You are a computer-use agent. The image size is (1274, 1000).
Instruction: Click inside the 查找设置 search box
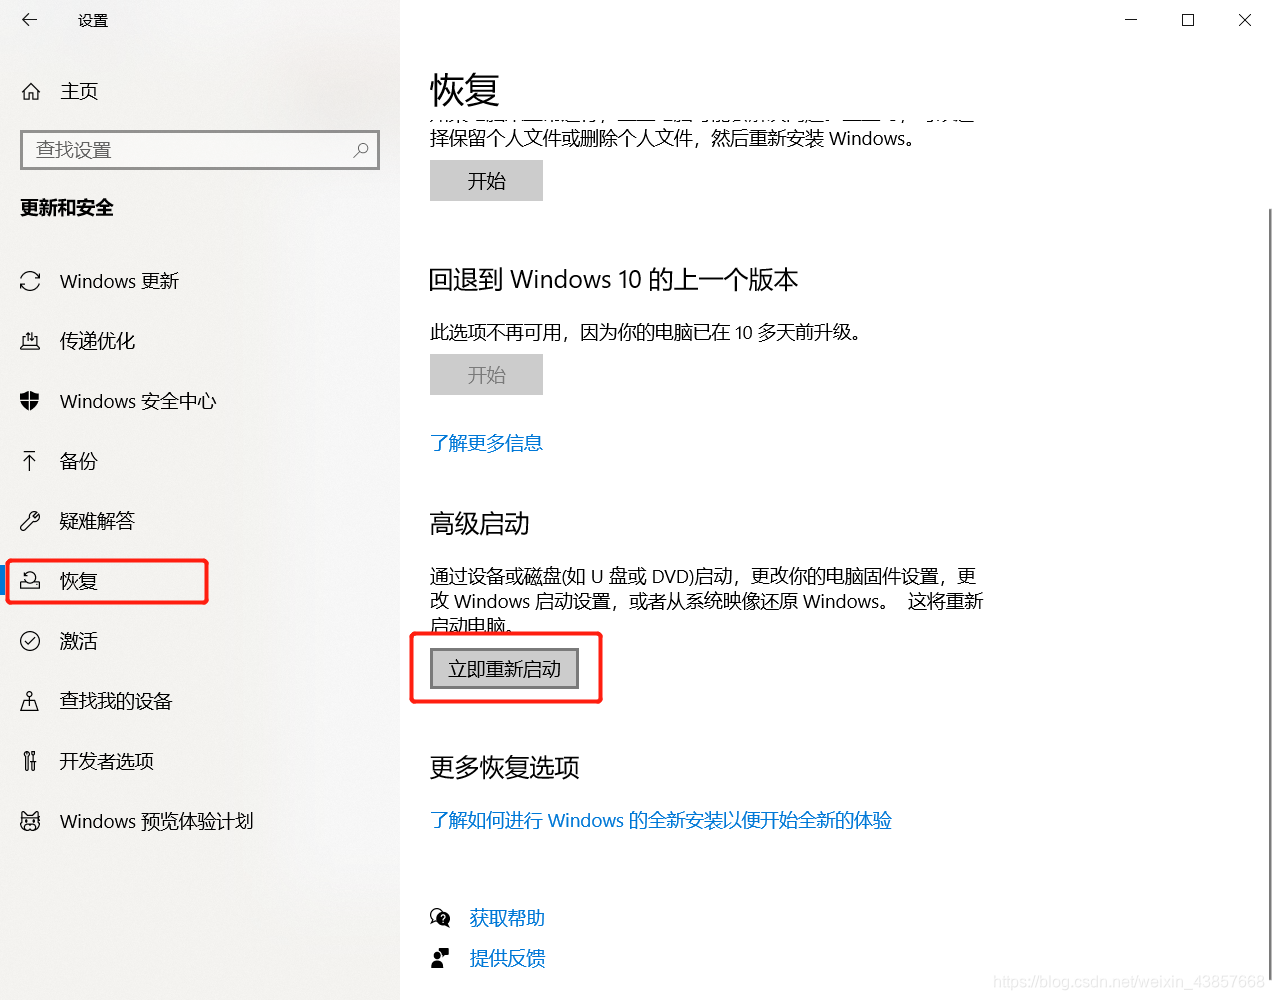pos(180,149)
